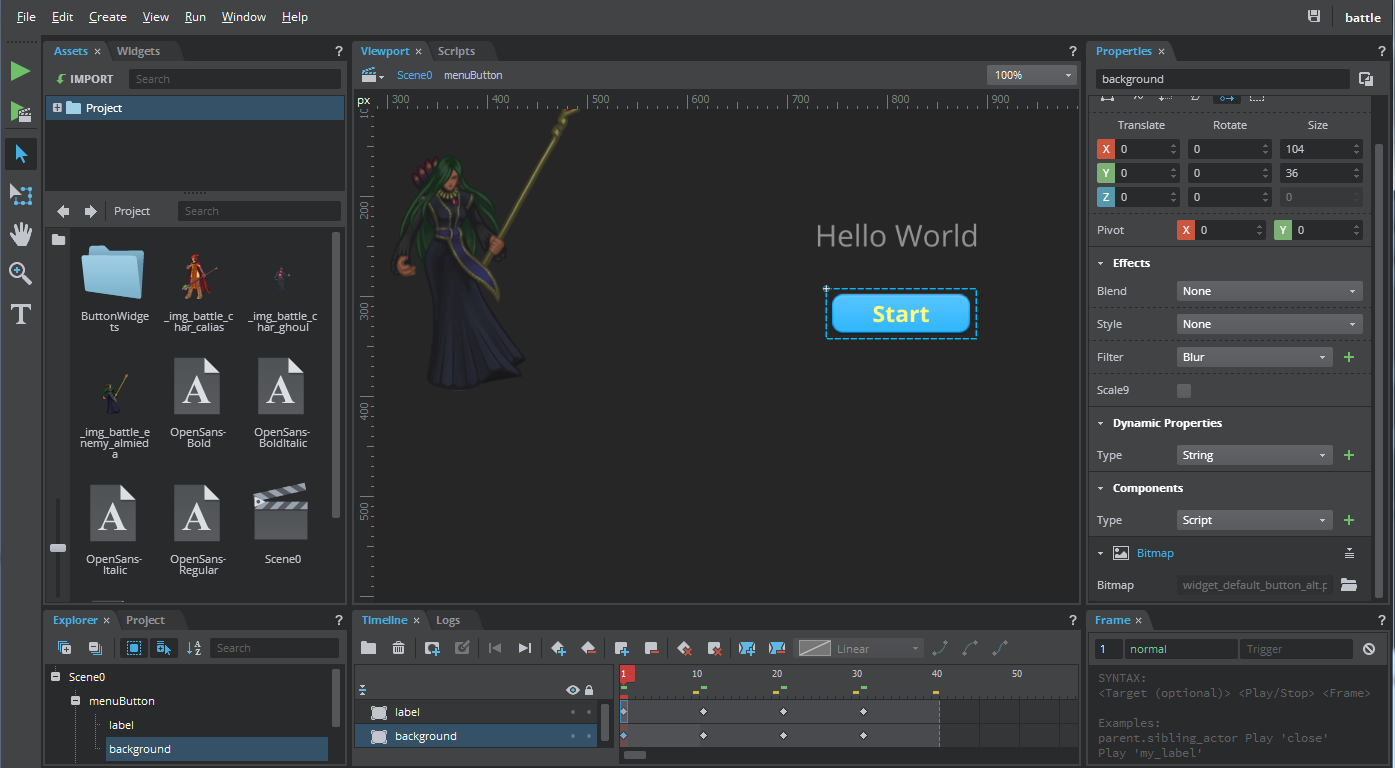The image size is (1395, 768).
Task: Click the Scene0 breadcrumb link
Action: [414, 75]
